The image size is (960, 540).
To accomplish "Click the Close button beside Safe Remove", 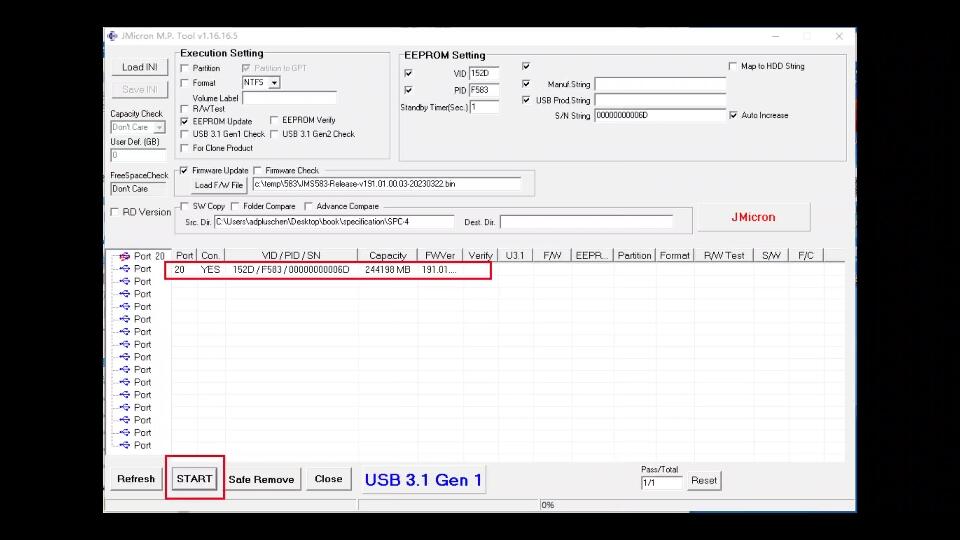I will point(329,479).
